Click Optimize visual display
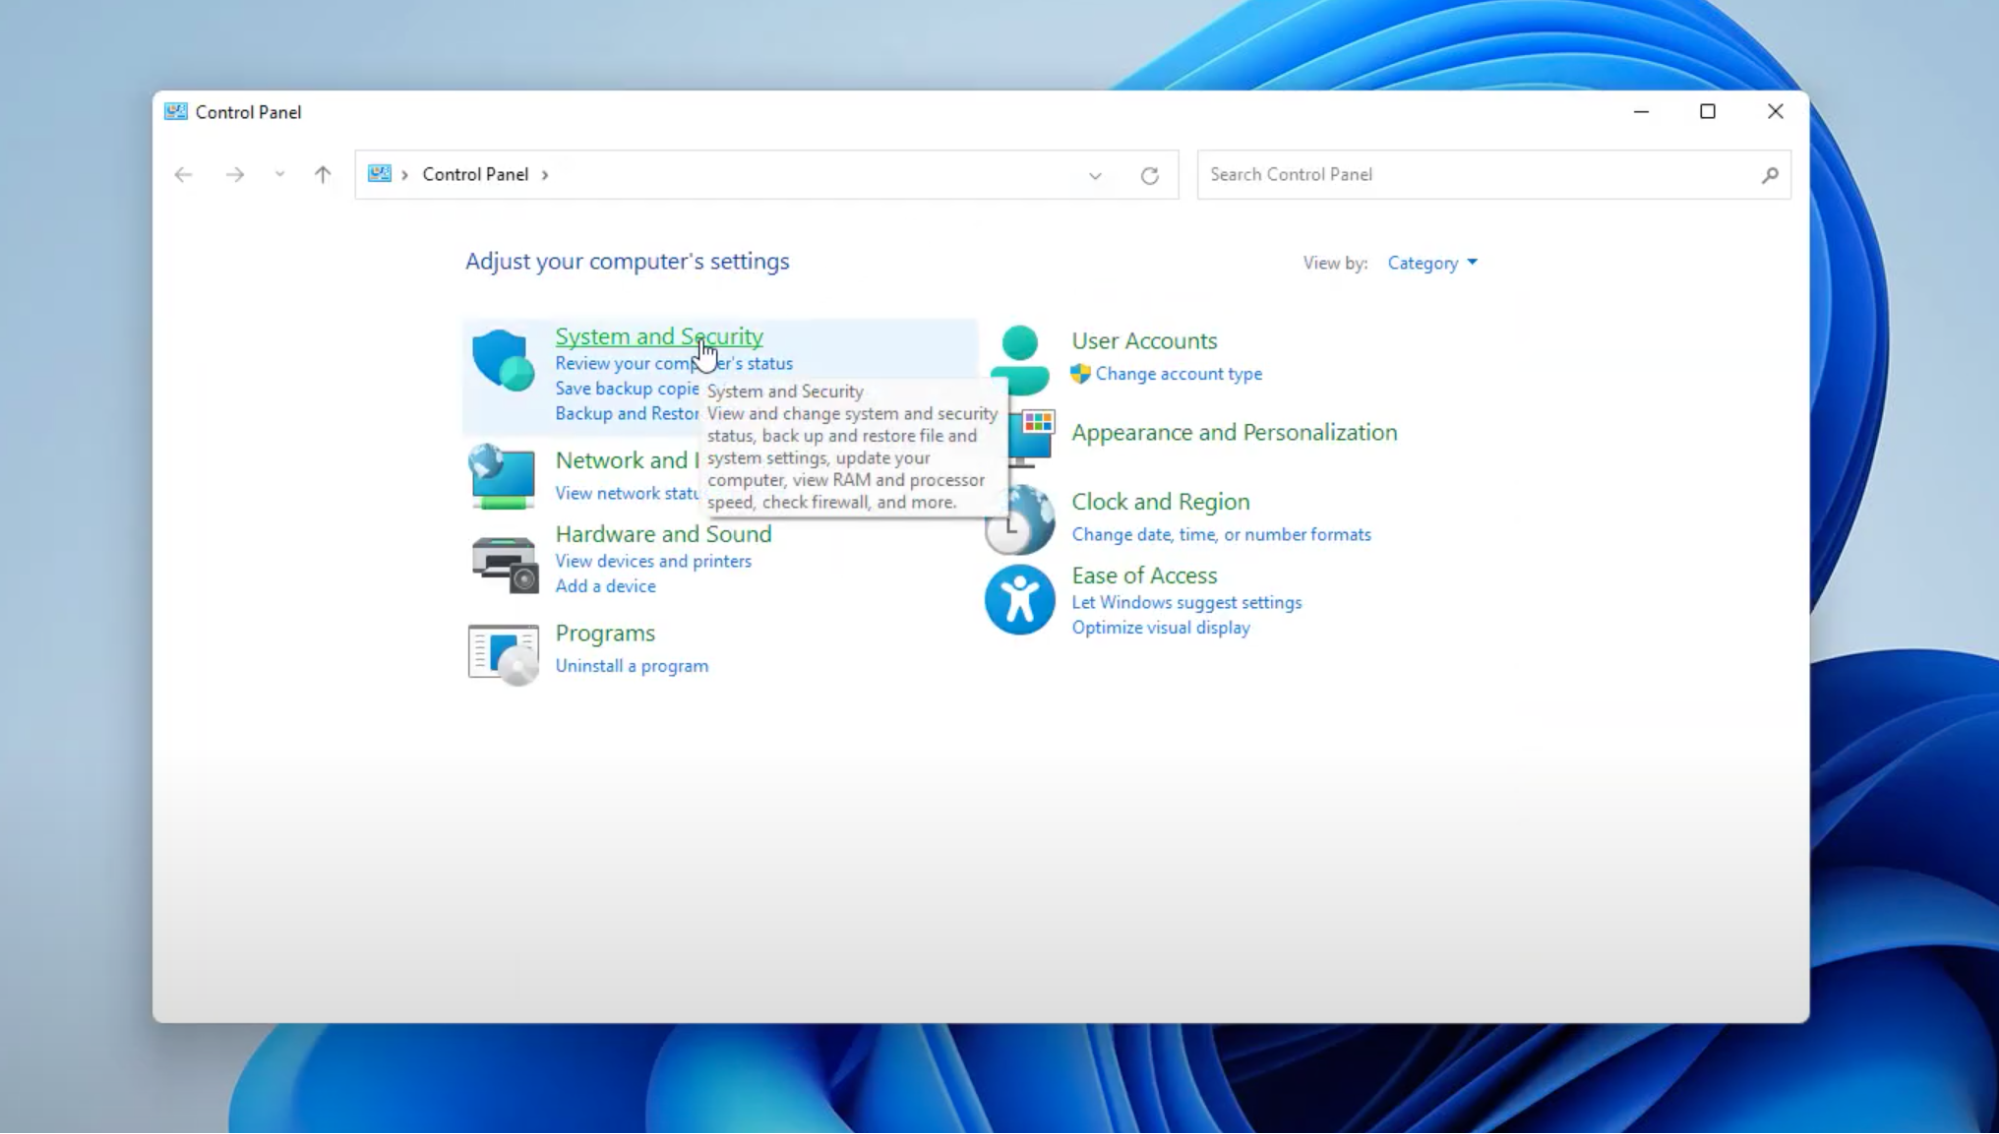Viewport: 1999px width, 1134px height. pos(1160,628)
